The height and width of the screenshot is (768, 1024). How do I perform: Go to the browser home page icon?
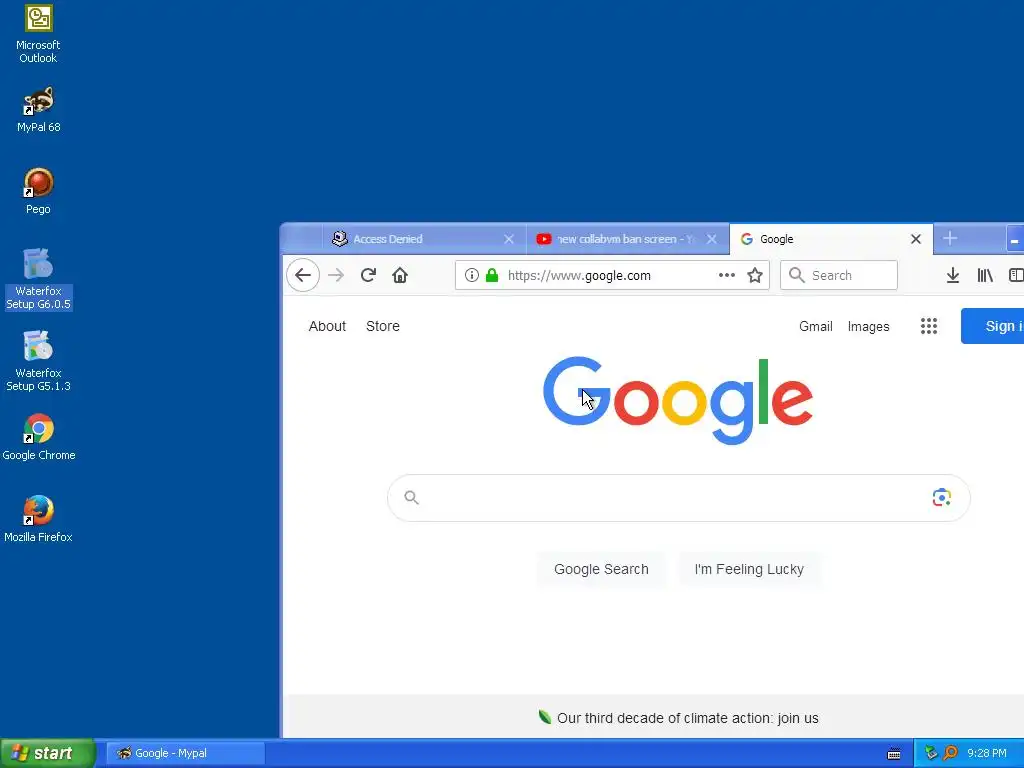[400, 275]
